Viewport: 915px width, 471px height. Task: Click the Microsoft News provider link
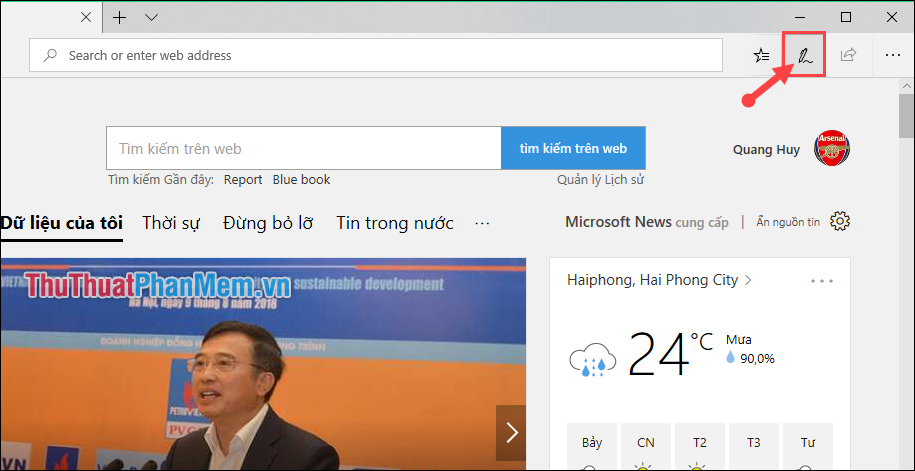coord(618,222)
